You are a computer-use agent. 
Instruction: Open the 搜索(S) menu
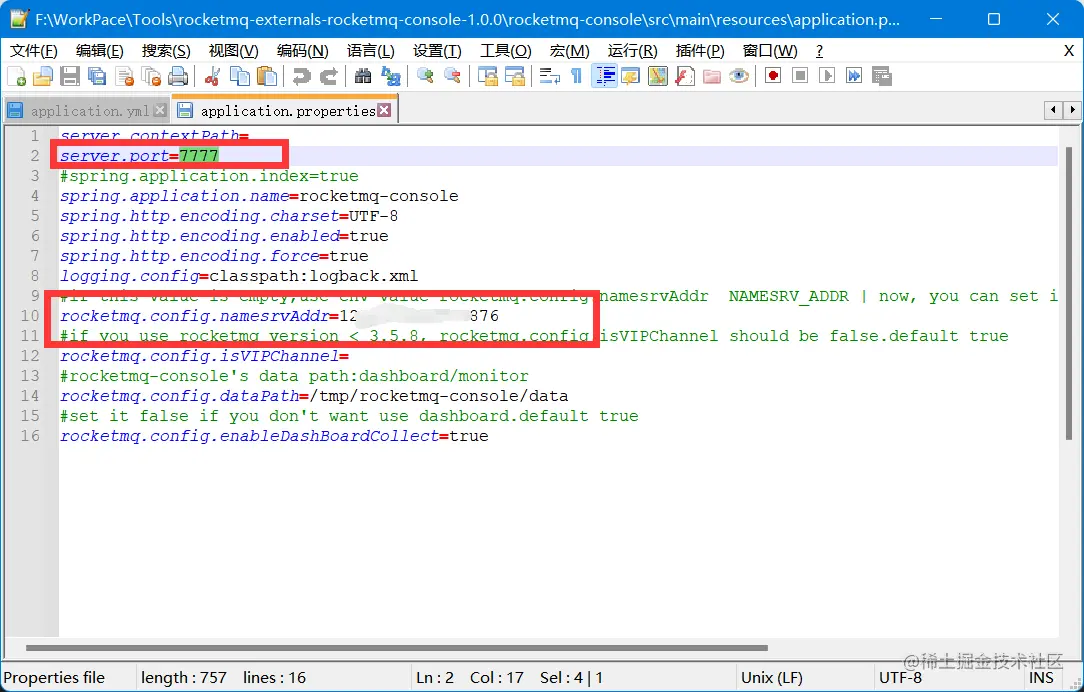(166, 51)
